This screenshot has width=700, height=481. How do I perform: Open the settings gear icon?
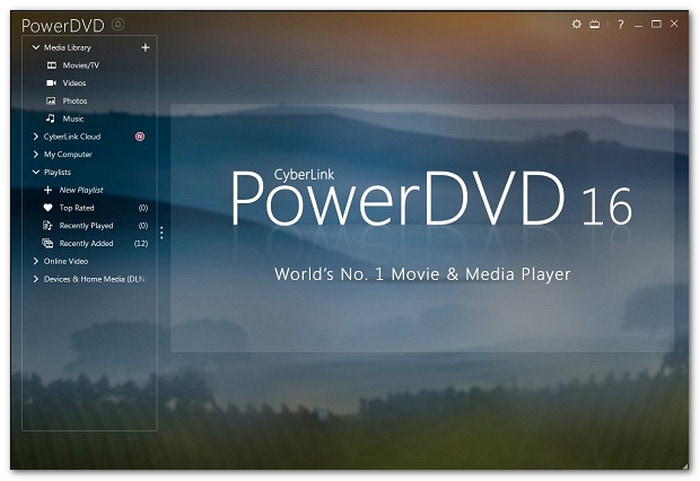pyautogui.click(x=576, y=24)
